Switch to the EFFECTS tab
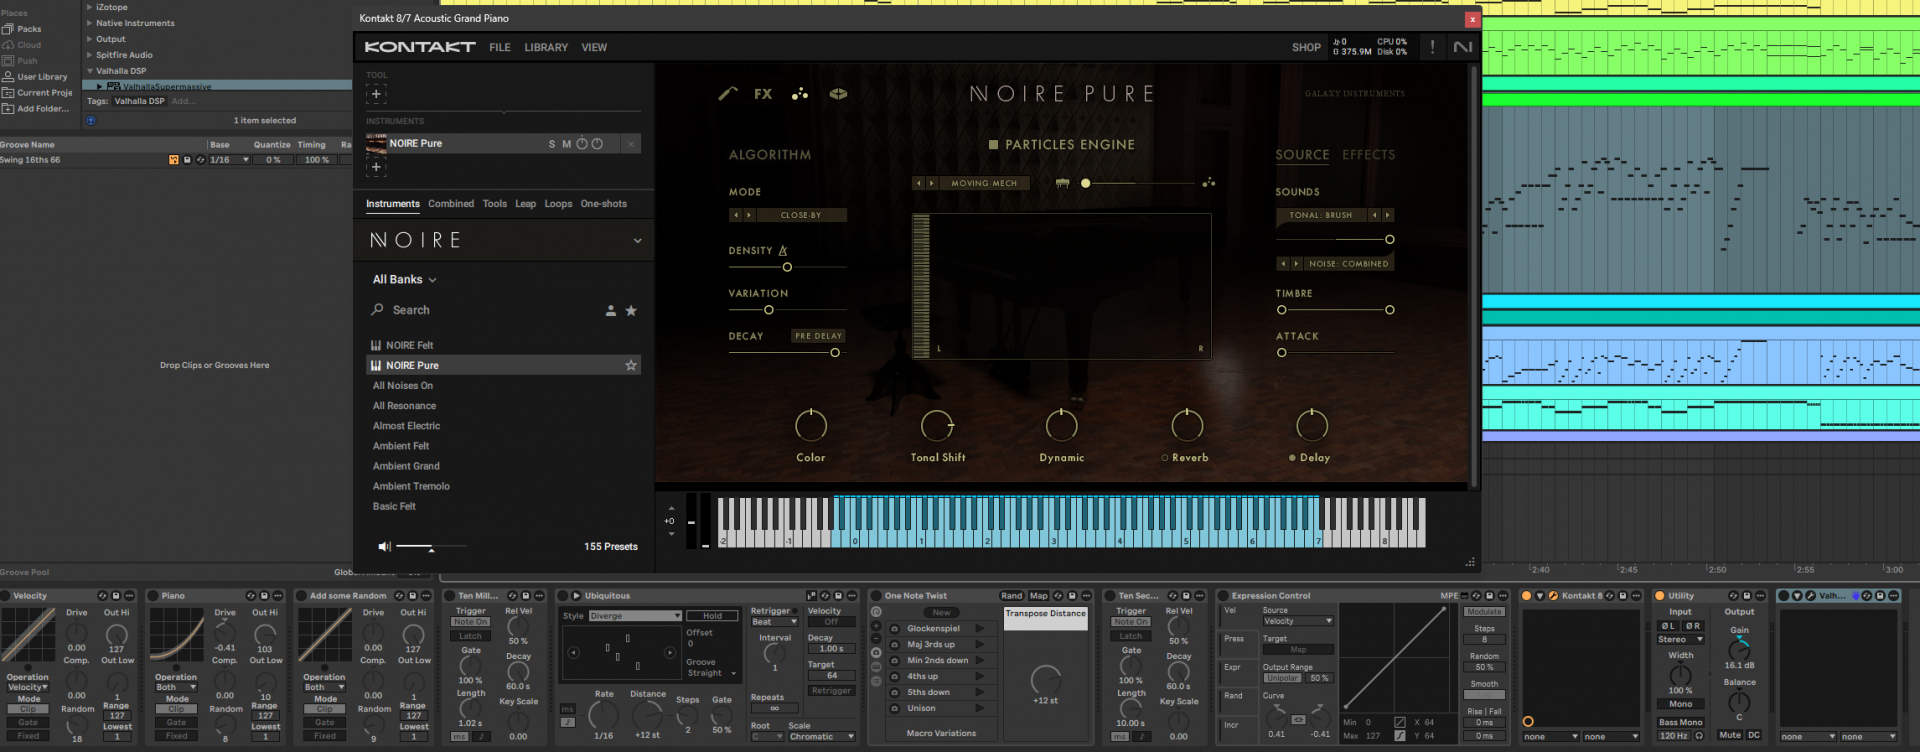Image resolution: width=1920 pixels, height=752 pixels. pyautogui.click(x=1368, y=155)
